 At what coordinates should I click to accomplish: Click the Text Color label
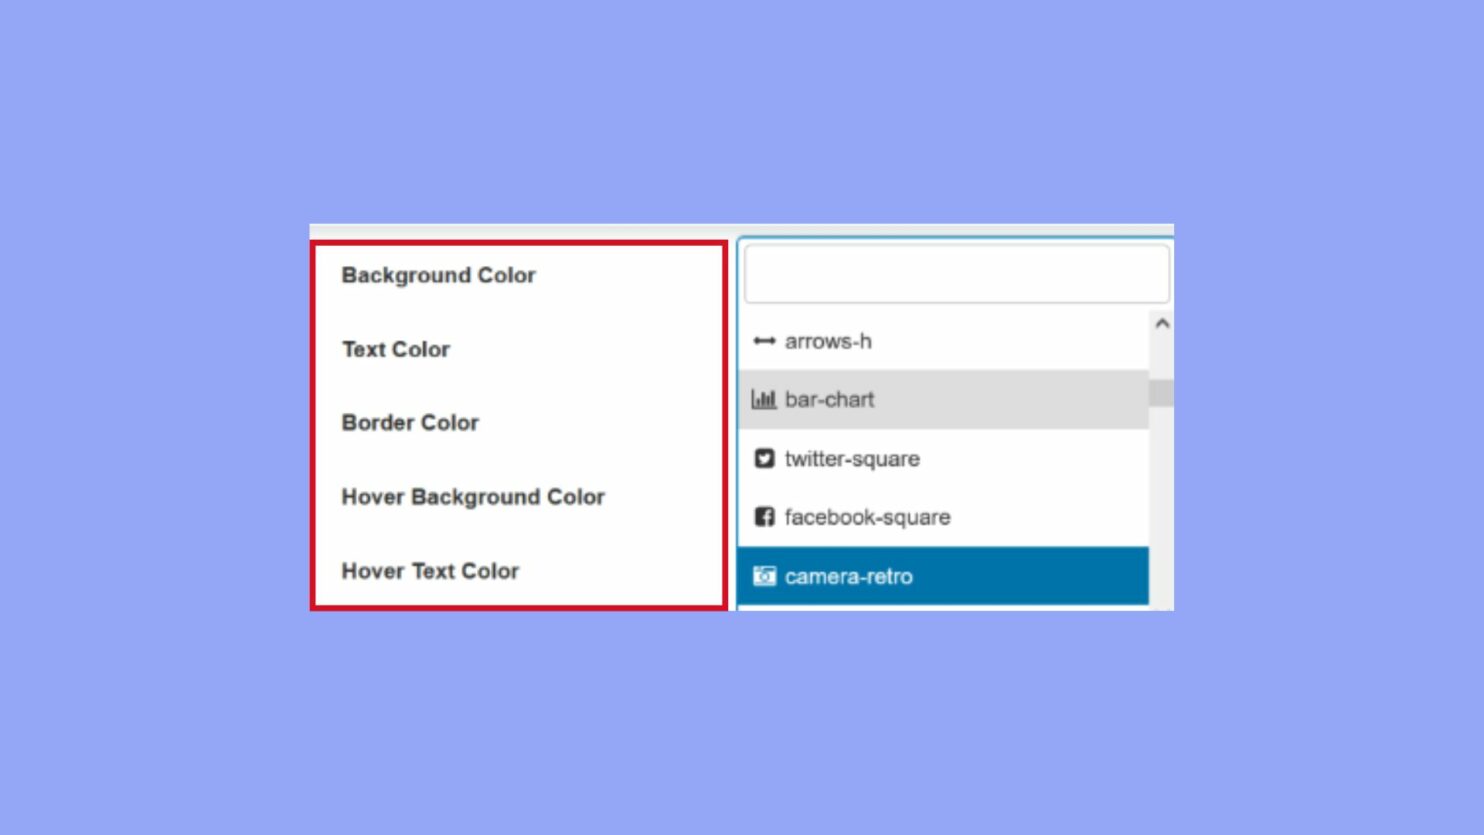(396, 349)
